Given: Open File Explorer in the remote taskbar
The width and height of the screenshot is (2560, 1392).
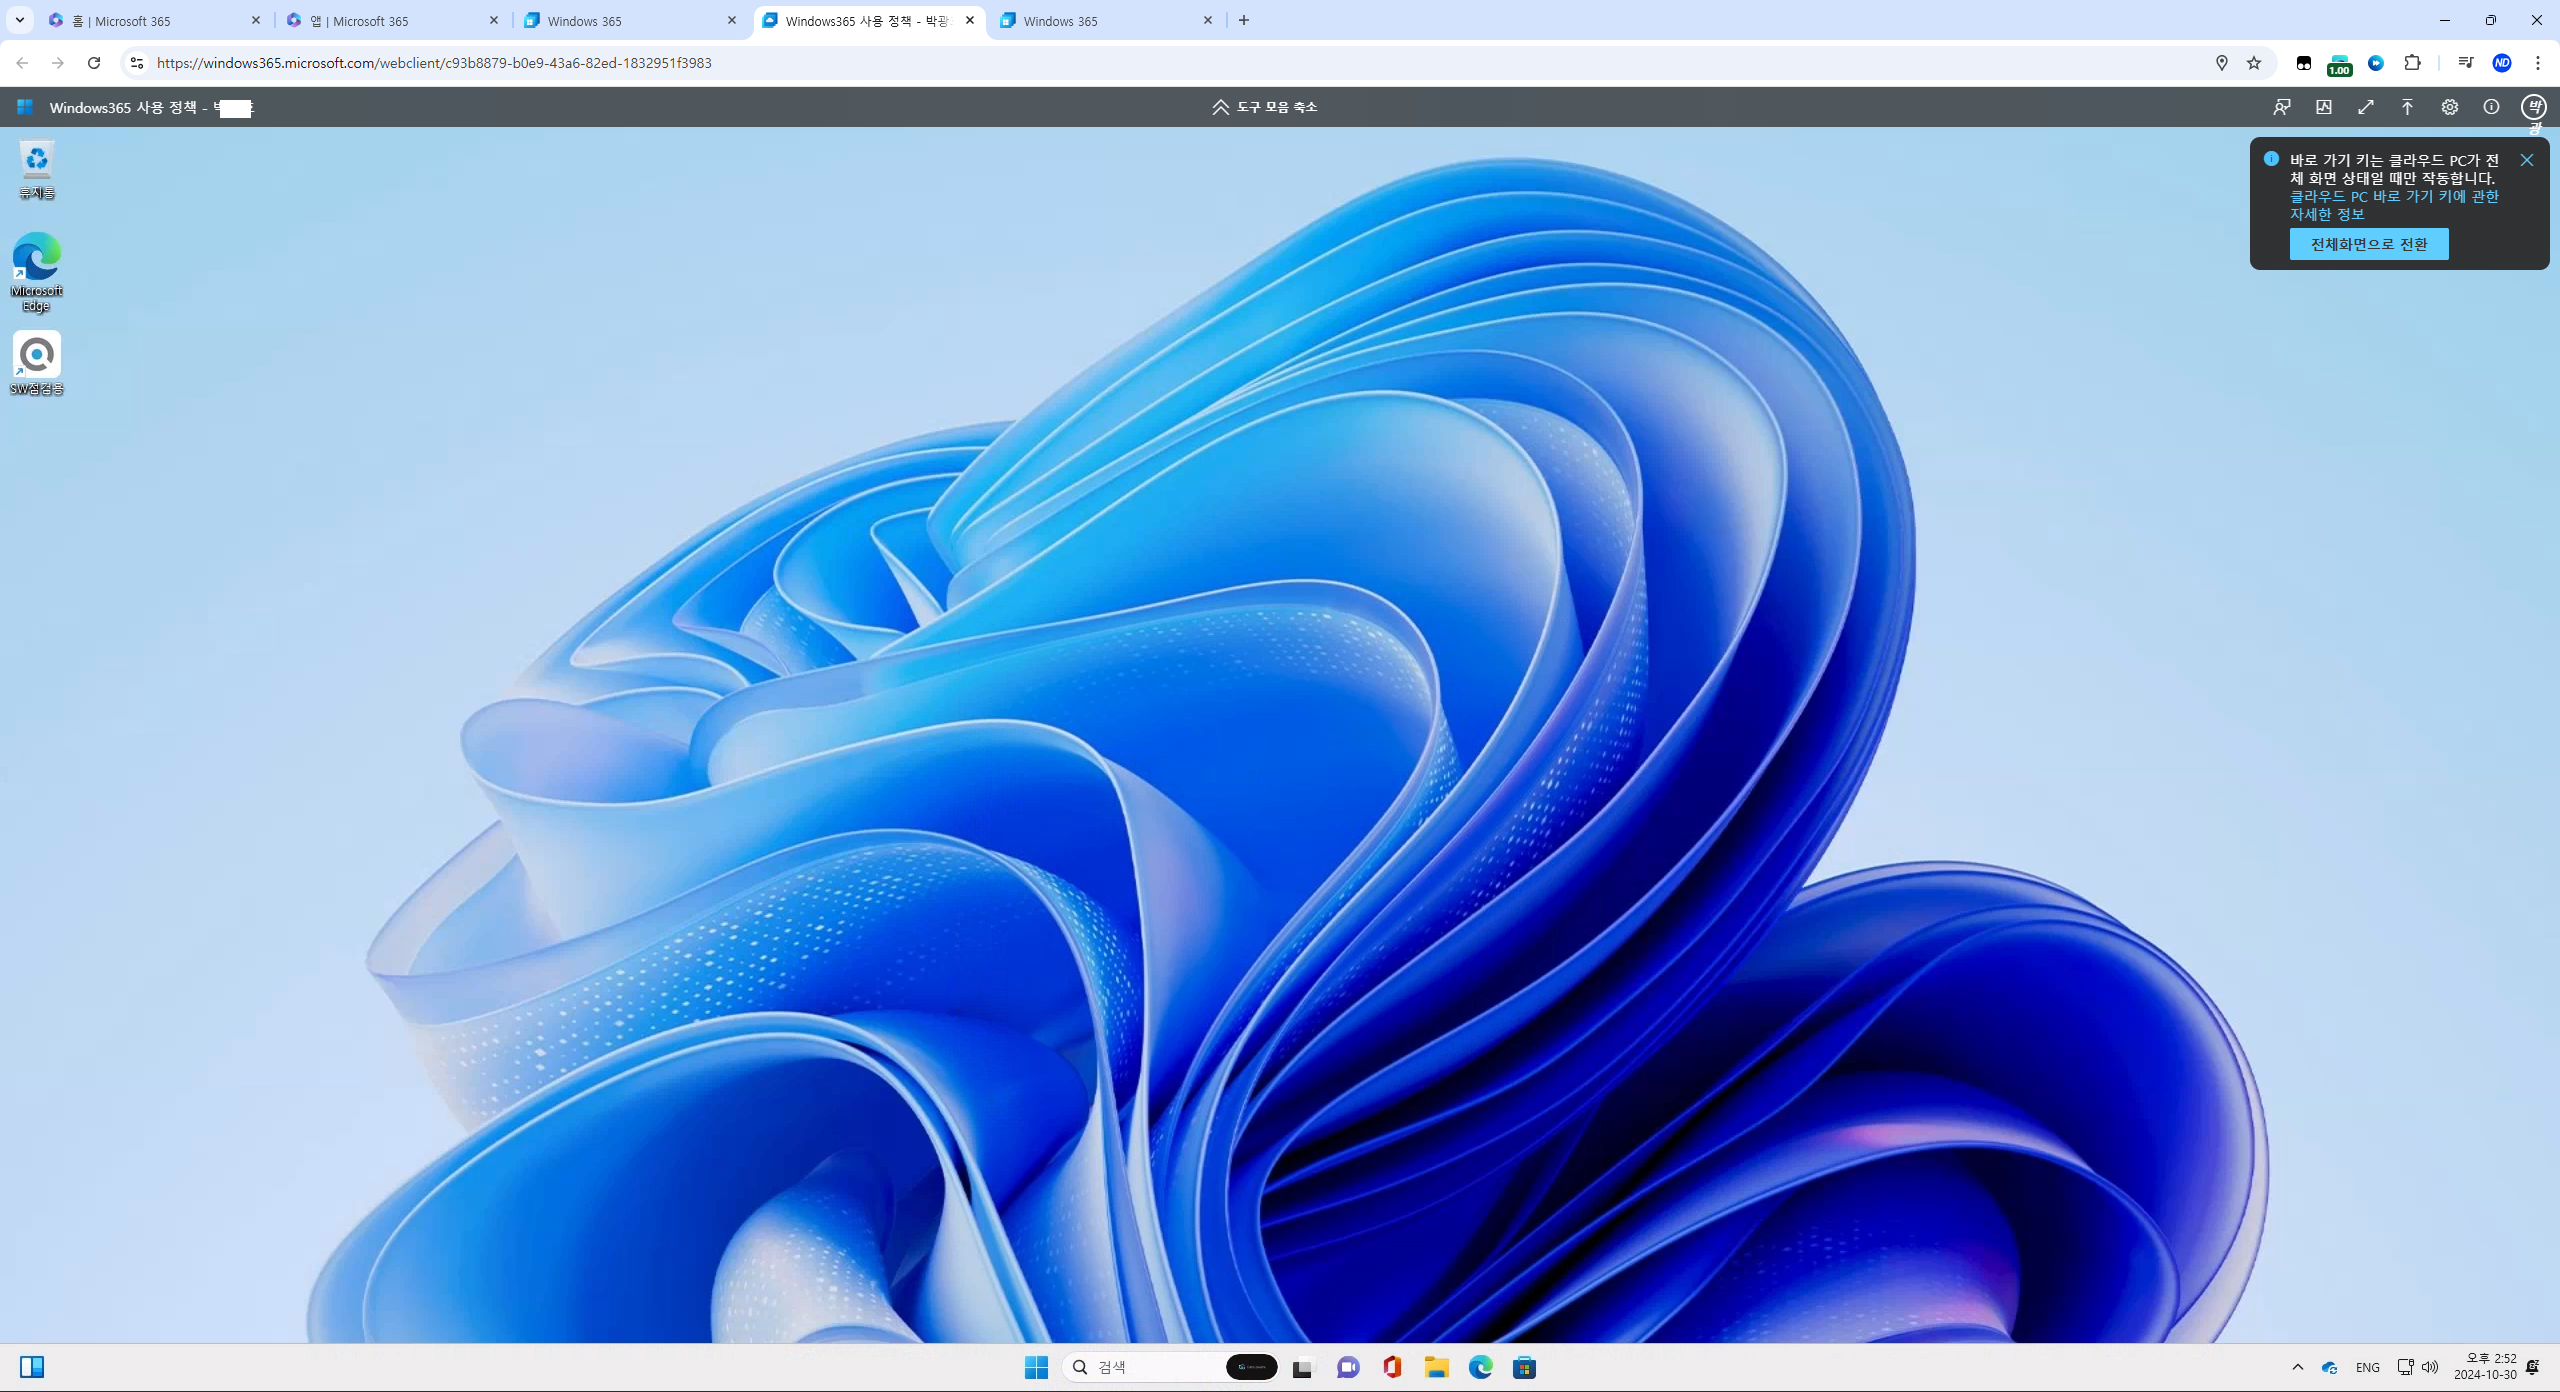Looking at the screenshot, I should click(x=1436, y=1367).
